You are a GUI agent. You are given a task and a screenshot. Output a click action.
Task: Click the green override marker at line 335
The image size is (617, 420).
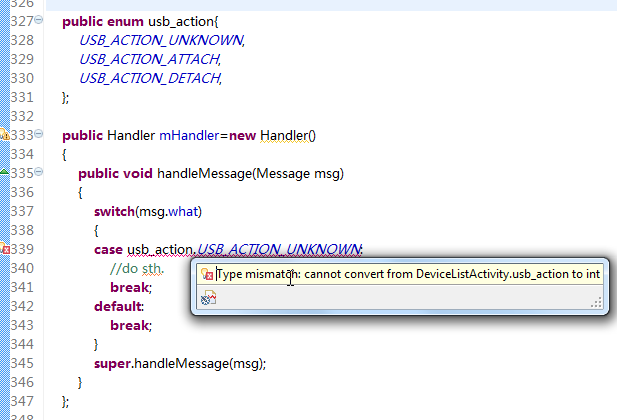coord(4,172)
